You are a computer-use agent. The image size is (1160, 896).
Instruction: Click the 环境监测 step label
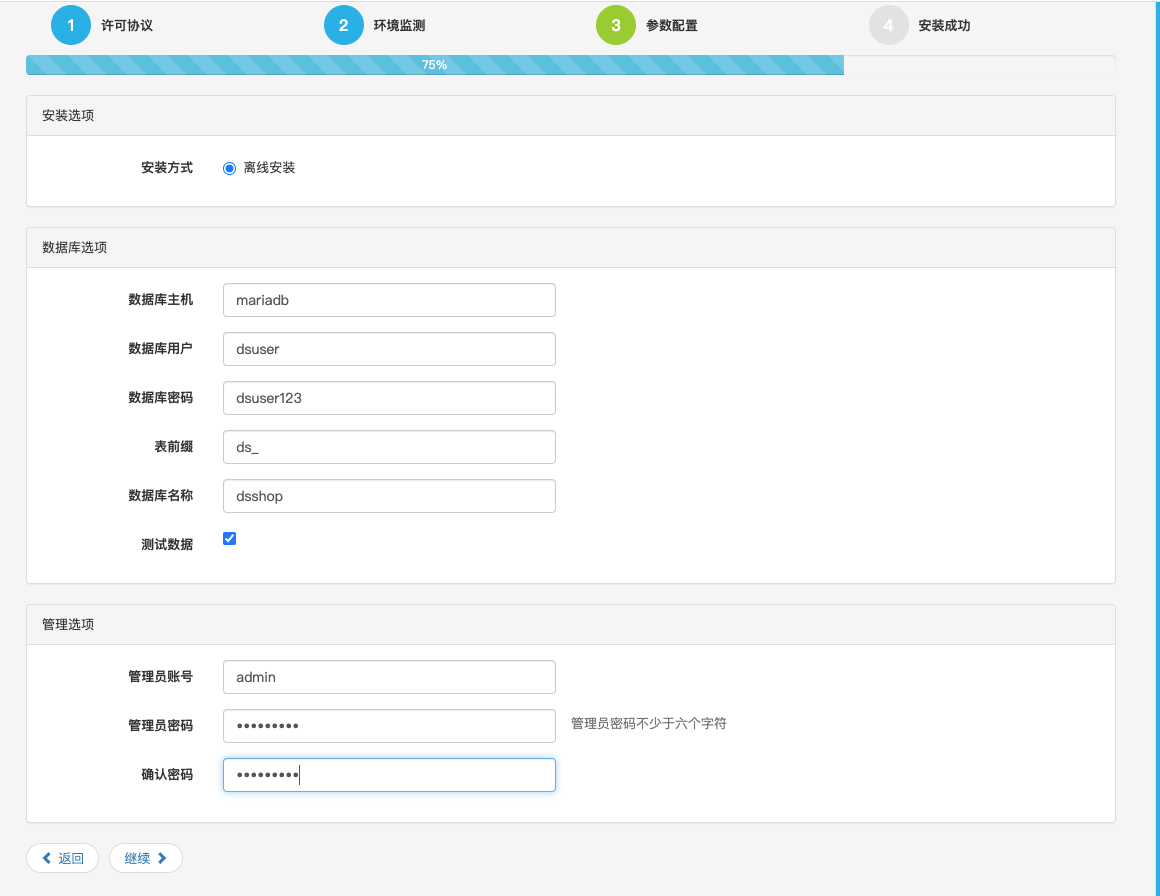[x=399, y=26]
